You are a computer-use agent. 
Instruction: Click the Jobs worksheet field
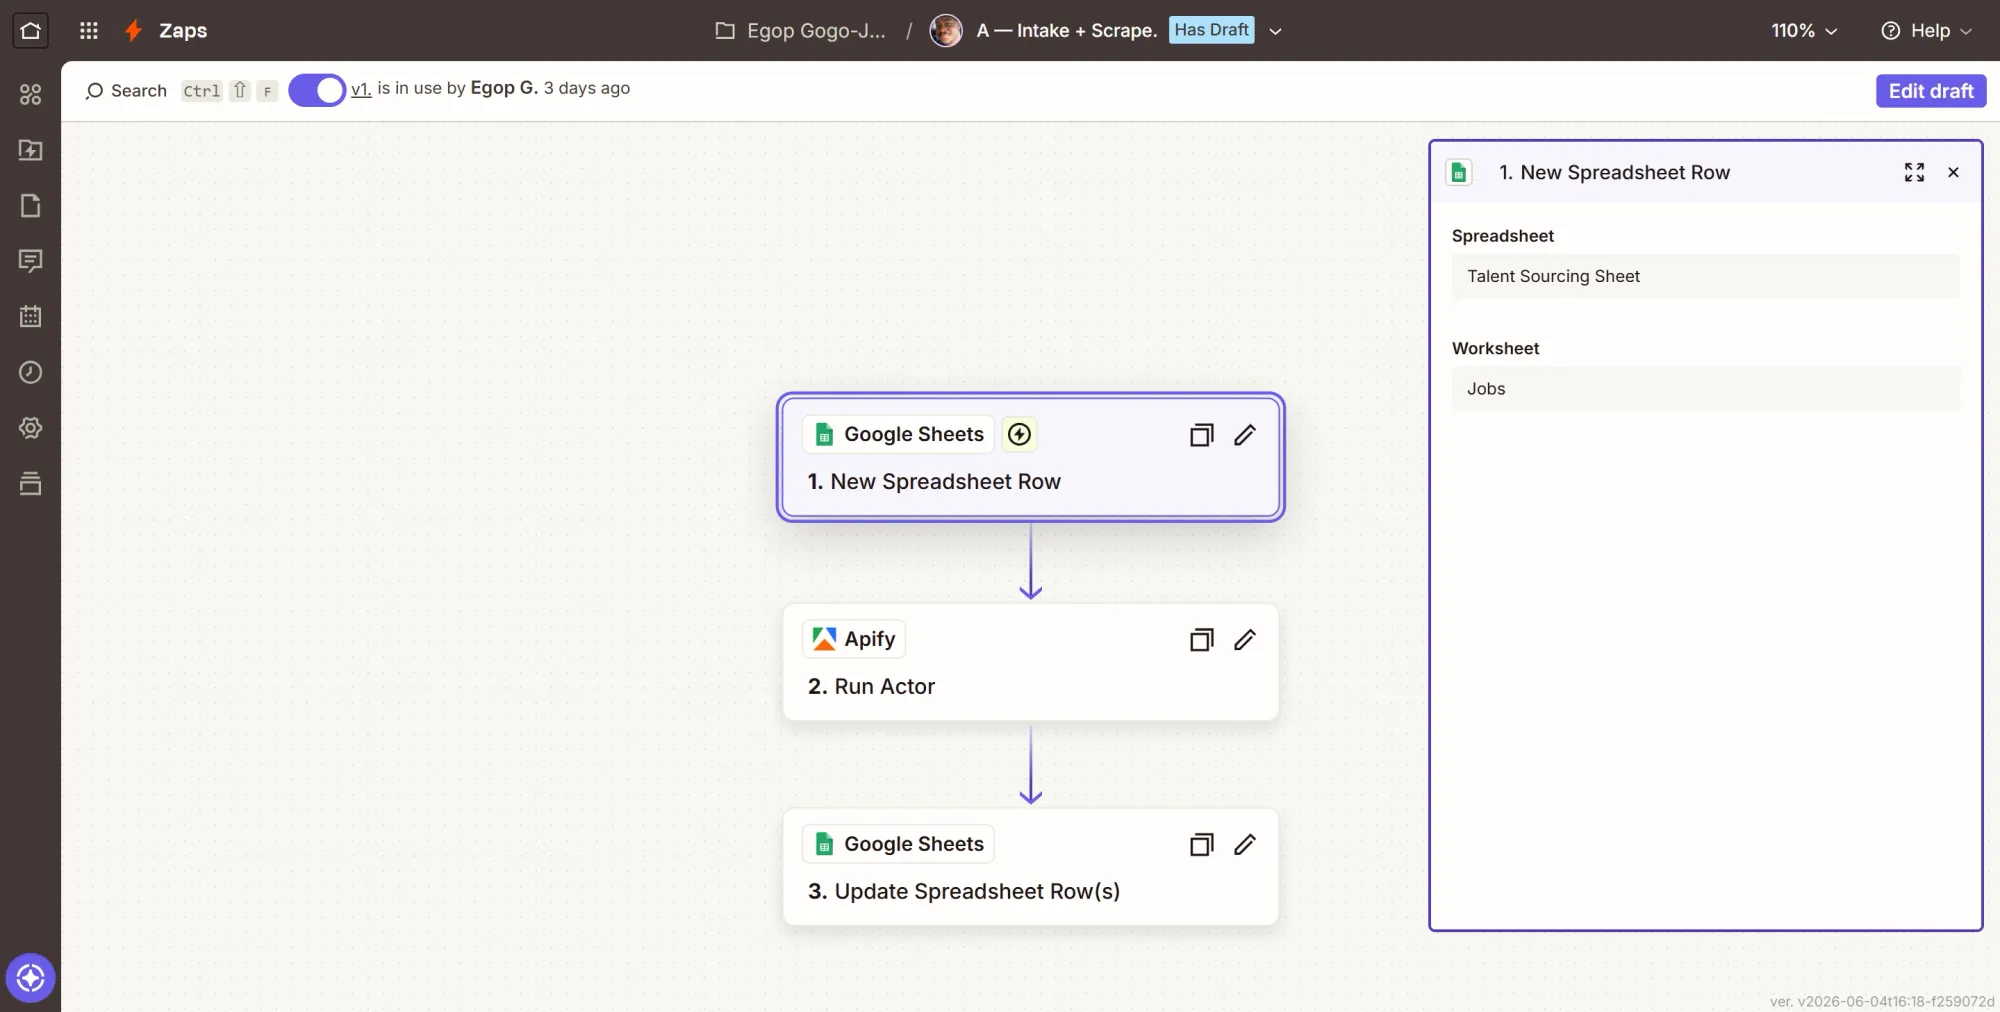pos(1705,389)
